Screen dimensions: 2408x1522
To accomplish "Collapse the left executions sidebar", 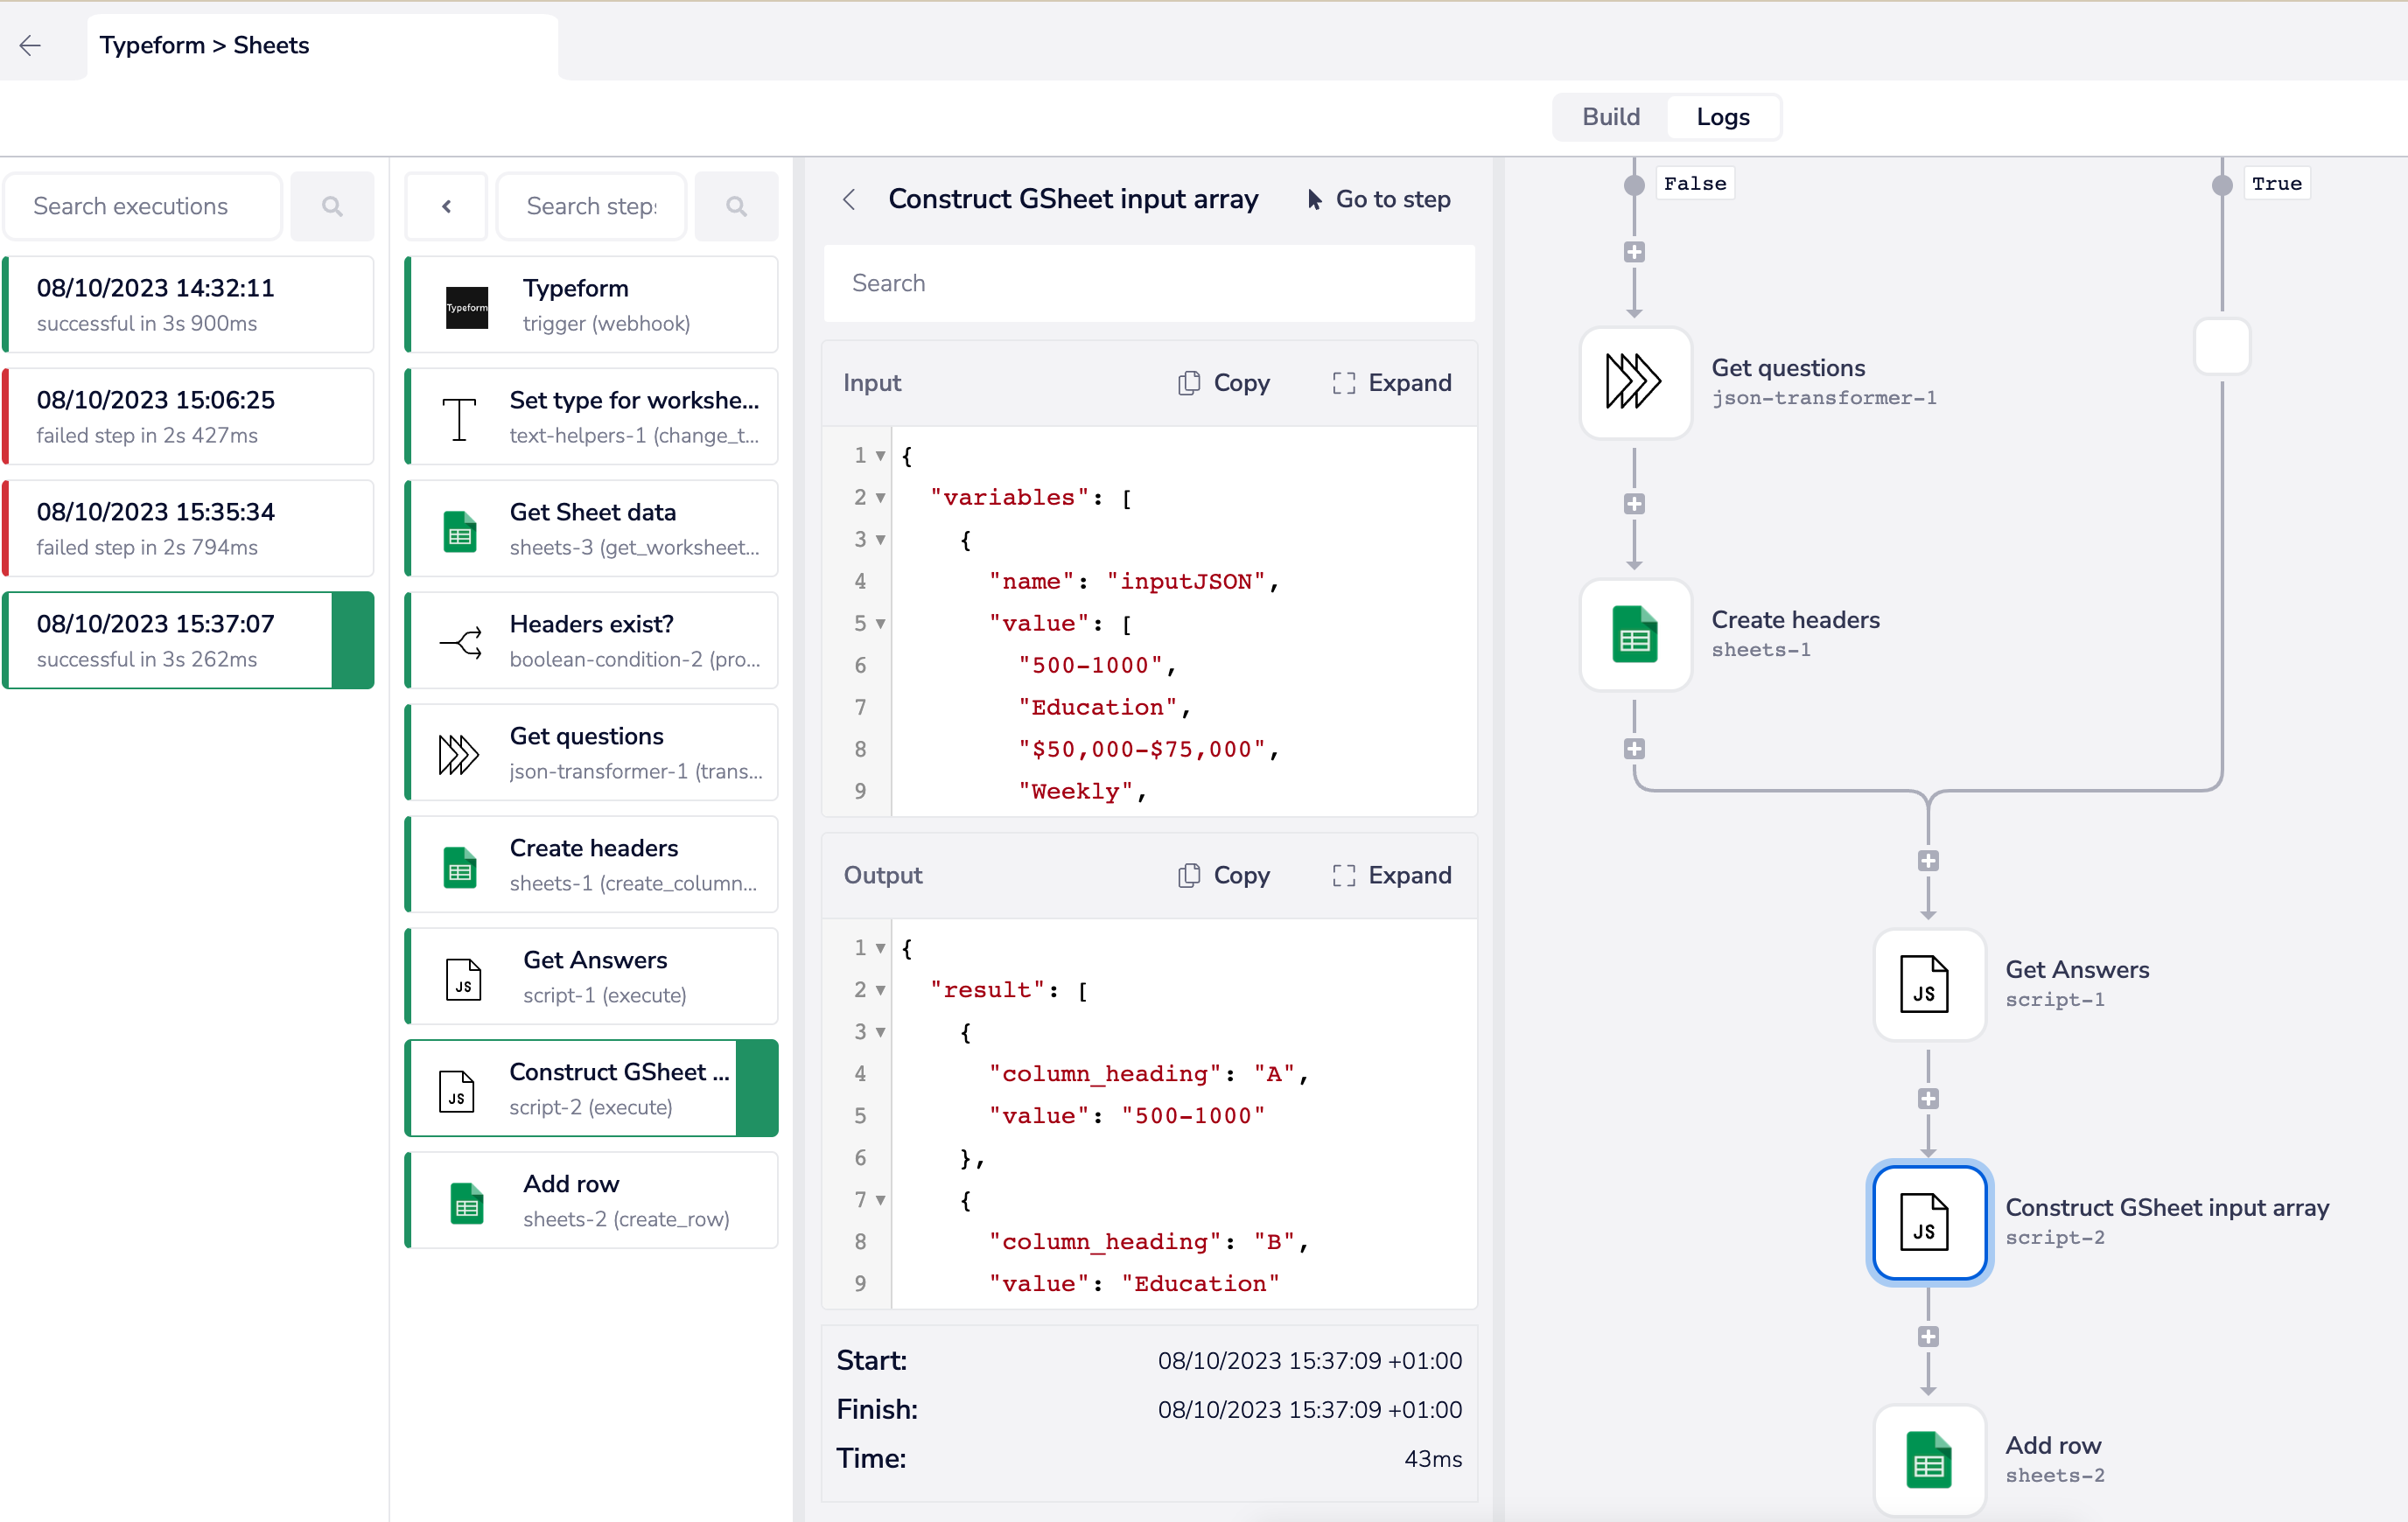I will click(x=445, y=206).
